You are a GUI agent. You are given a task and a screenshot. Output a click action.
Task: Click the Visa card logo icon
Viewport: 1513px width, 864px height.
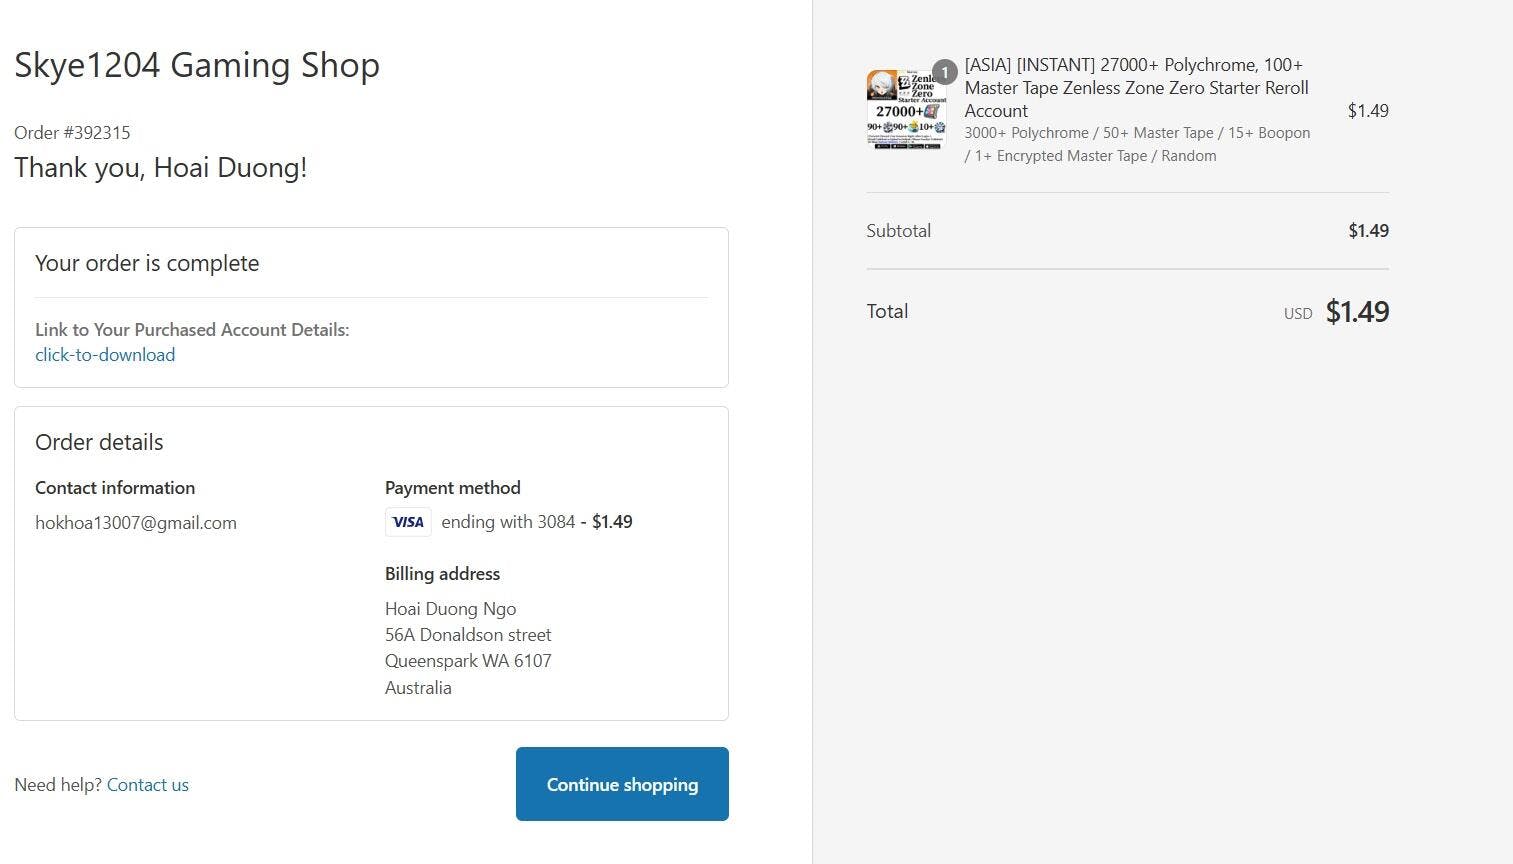(408, 522)
